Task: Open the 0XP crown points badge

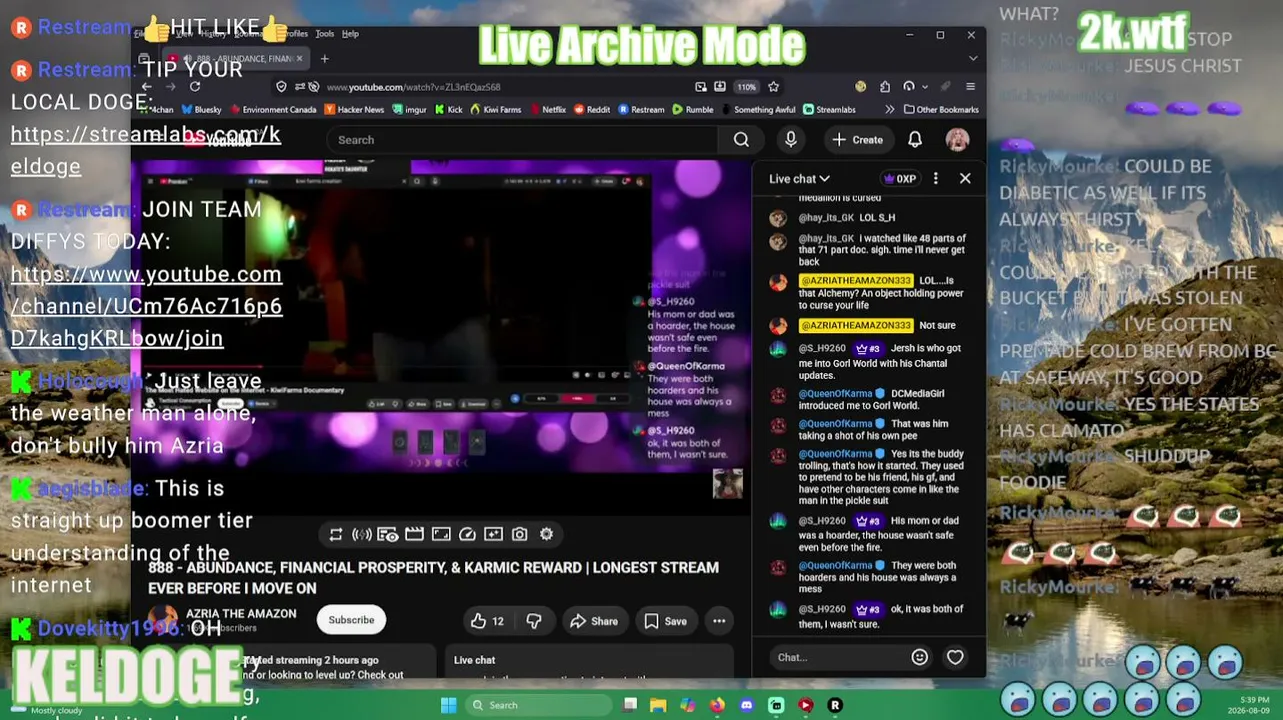Action: [x=900, y=179]
